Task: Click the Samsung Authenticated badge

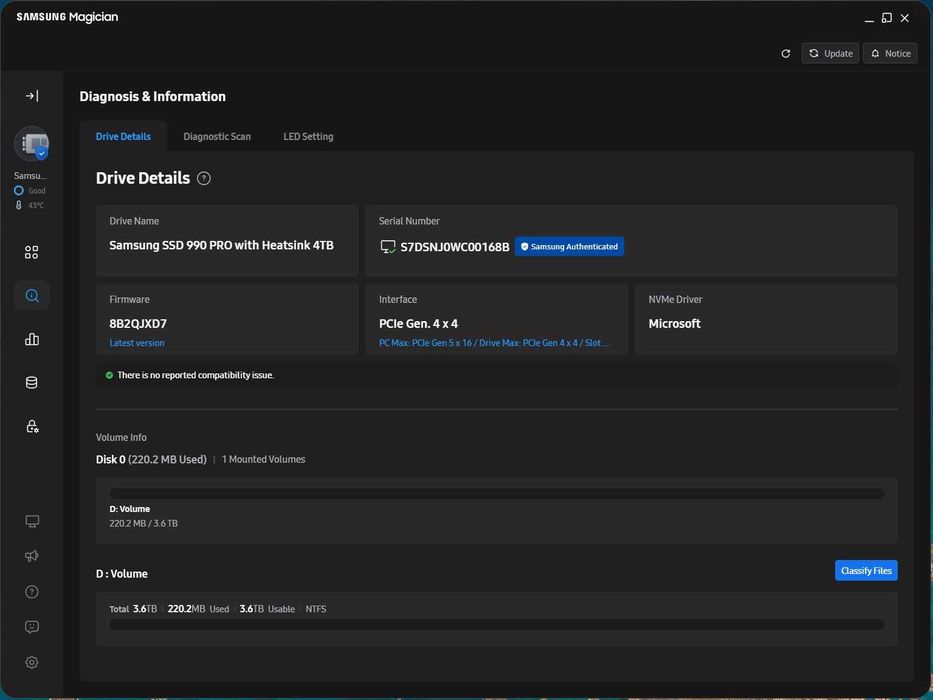Action: pyautogui.click(x=569, y=246)
